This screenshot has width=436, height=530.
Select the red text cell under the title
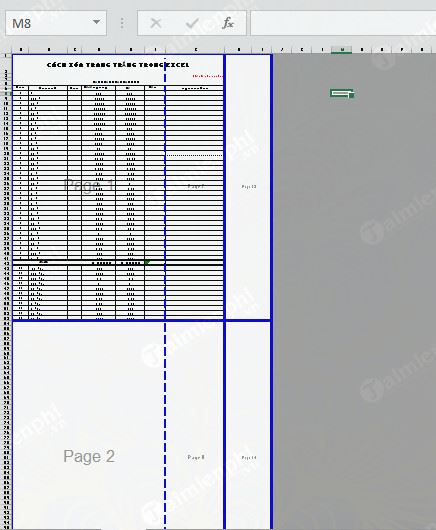pyautogui.click(x=207, y=76)
